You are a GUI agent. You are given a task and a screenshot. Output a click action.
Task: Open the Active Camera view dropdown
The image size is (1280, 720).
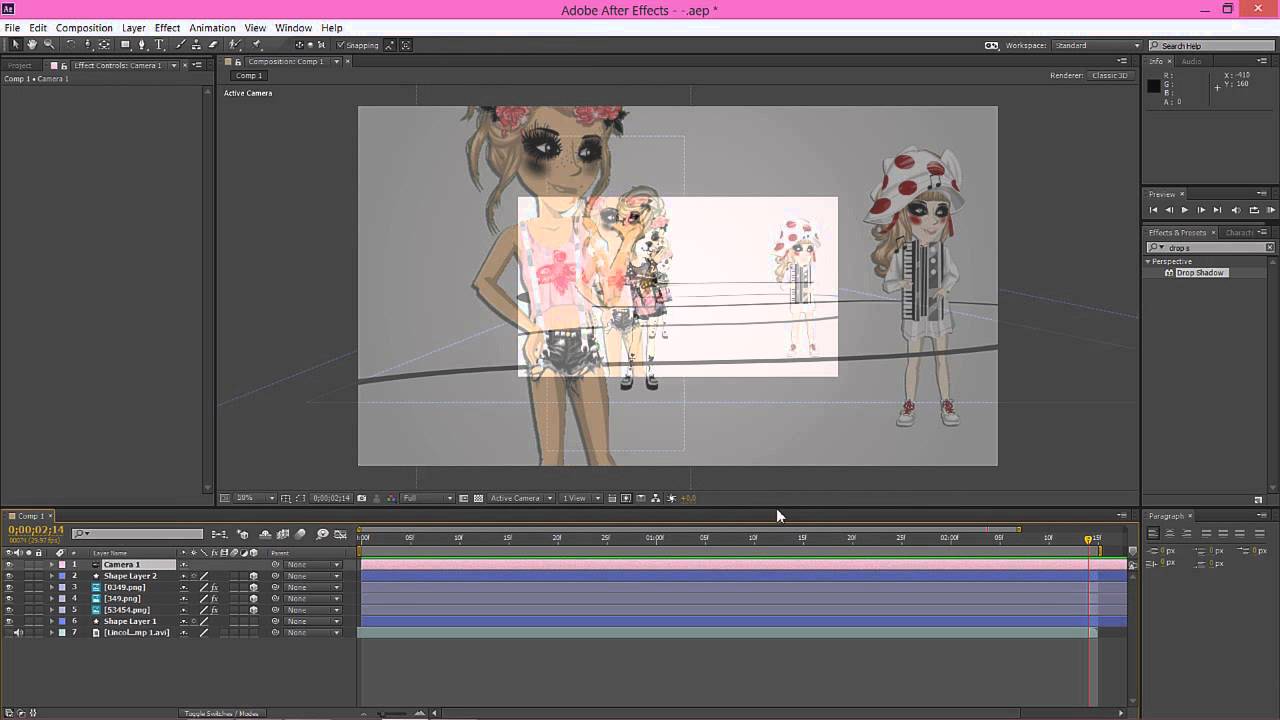pos(521,498)
